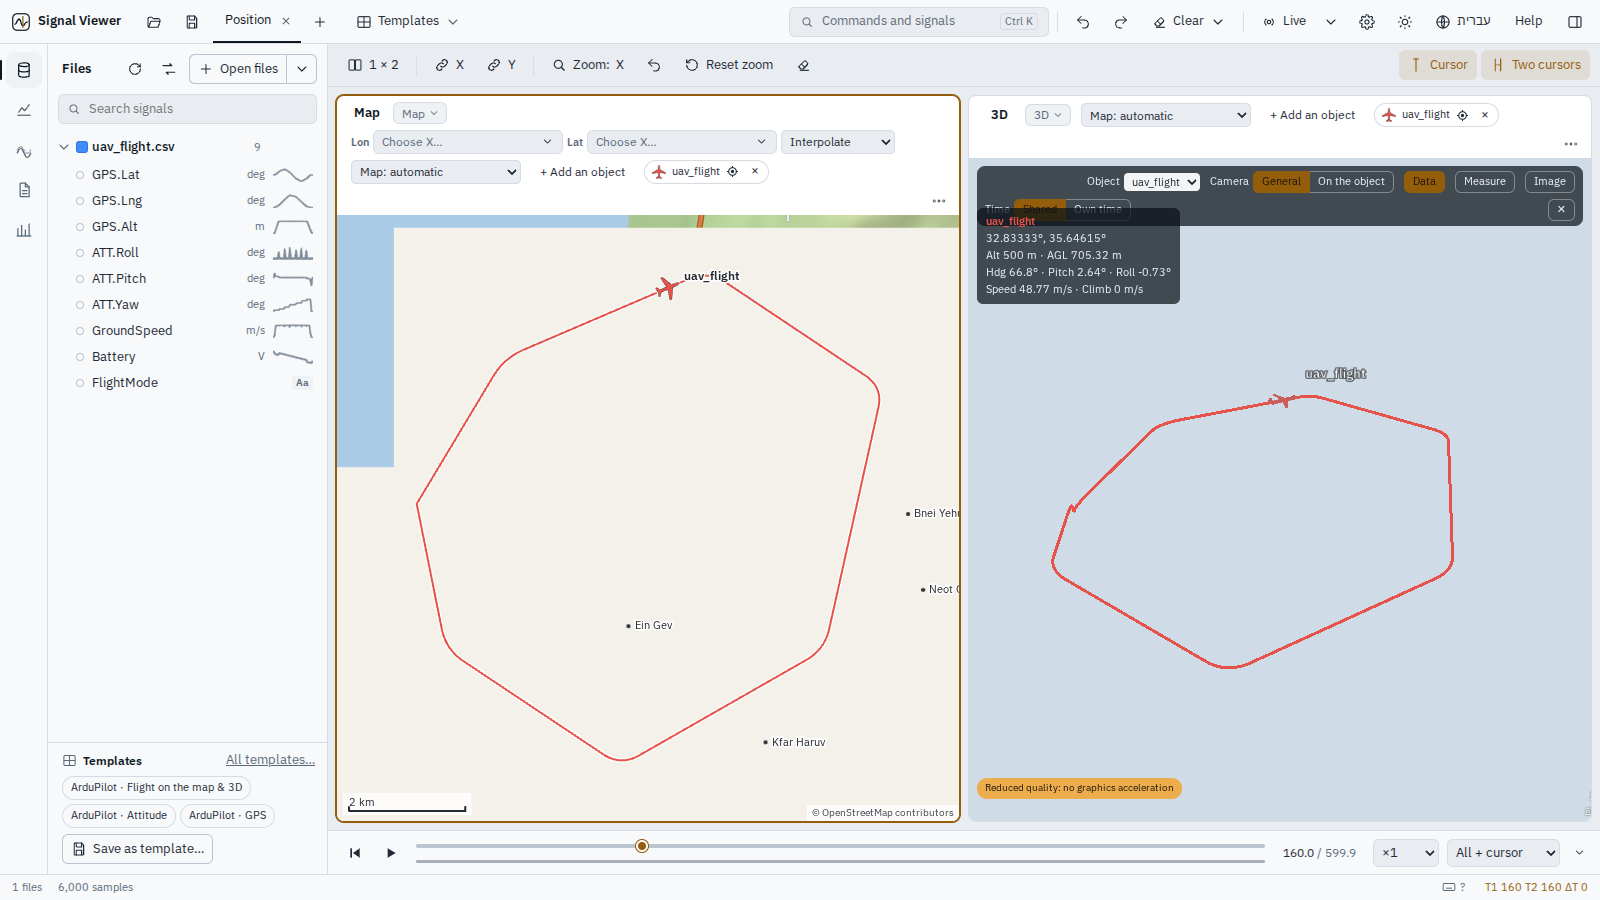Viewport: 1600px width, 900px height.
Task: Open folder icon in top bar
Action: coord(154,21)
